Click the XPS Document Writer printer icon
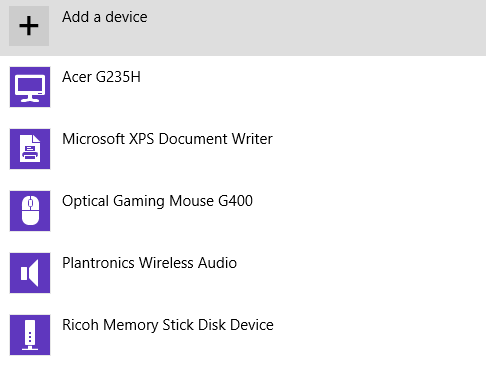Image resolution: width=486 pixels, height=365 pixels. [30, 149]
